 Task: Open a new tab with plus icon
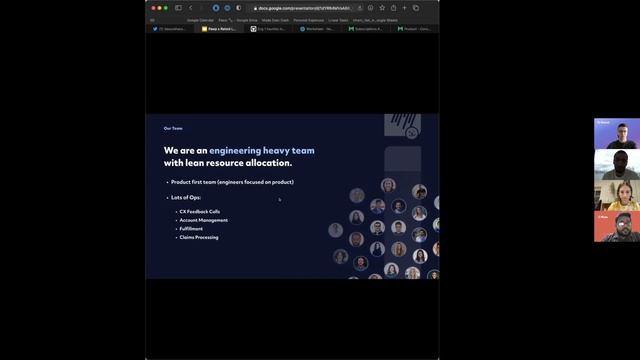pos(404,8)
